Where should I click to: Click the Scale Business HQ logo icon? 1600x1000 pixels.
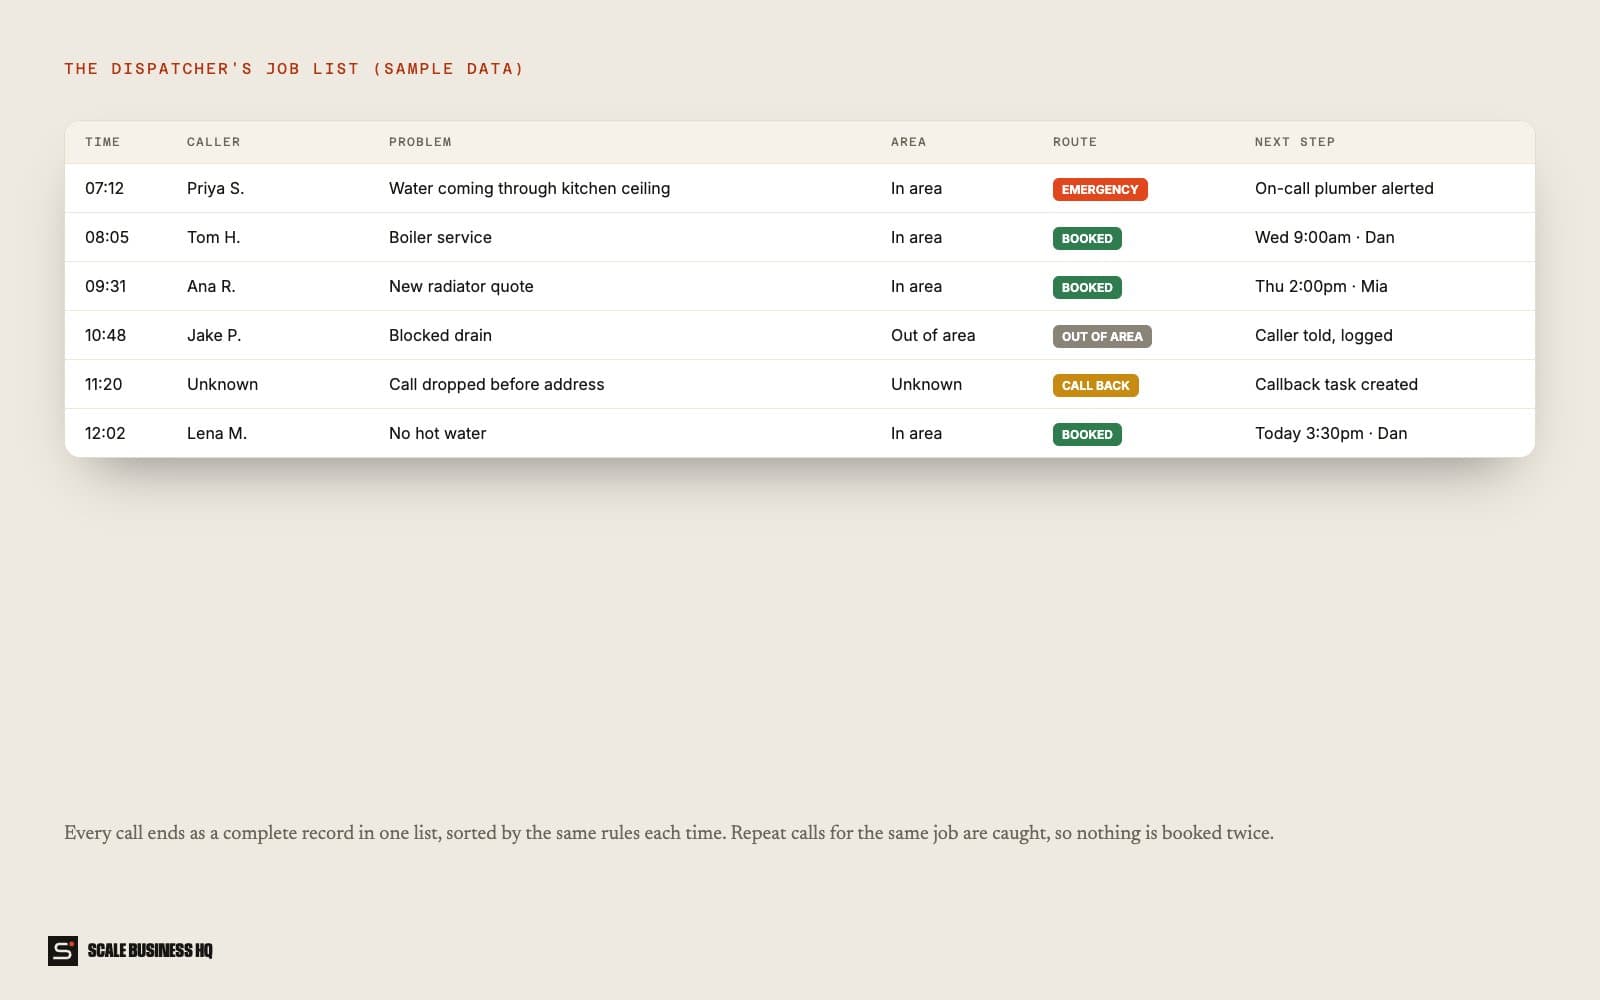(x=63, y=950)
